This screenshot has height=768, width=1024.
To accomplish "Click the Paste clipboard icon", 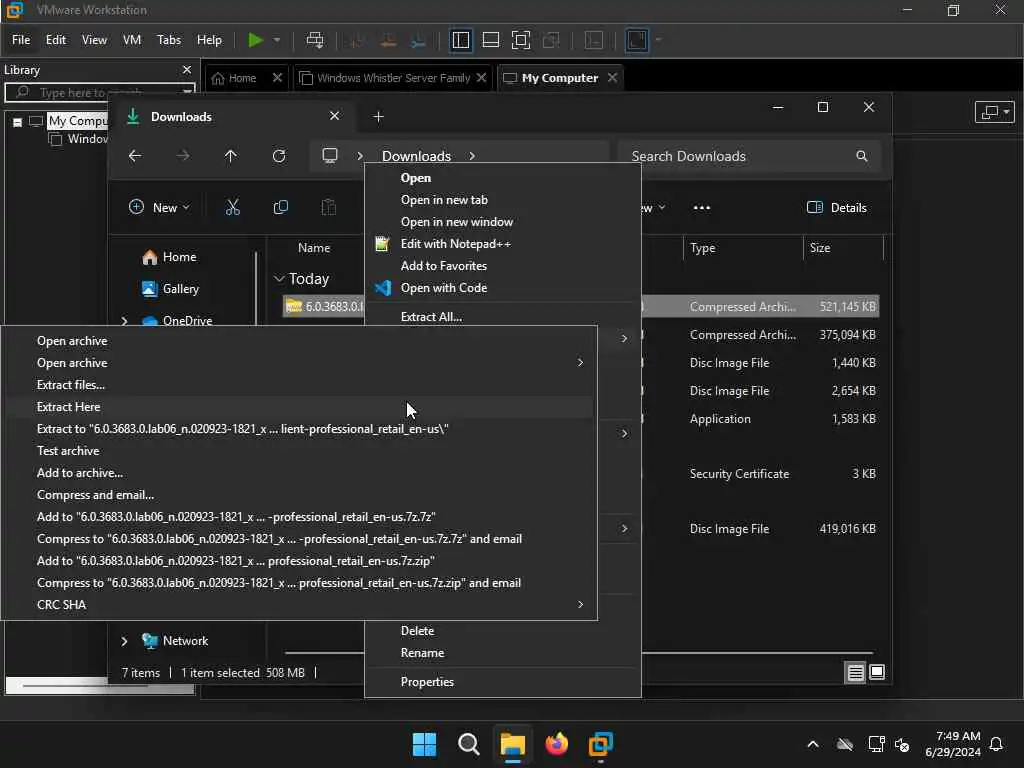I will [x=329, y=208].
